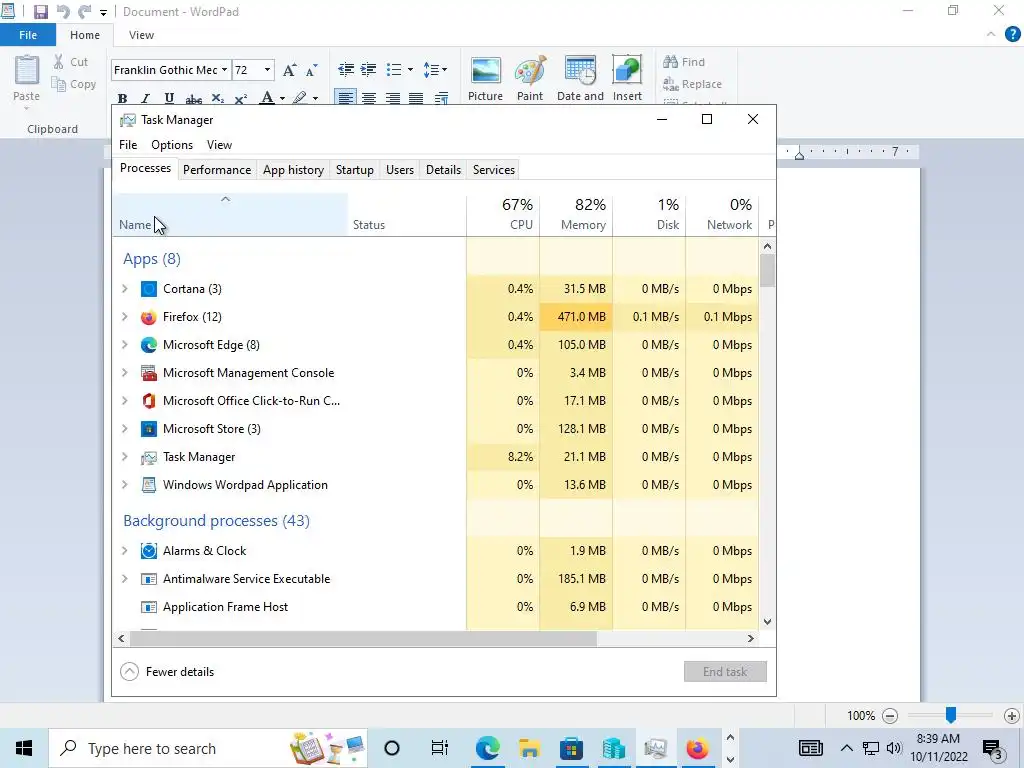This screenshot has height=768, width=1024.
Task: Click the Redo icon in WordPad title bar
Action: coord(84,12)
